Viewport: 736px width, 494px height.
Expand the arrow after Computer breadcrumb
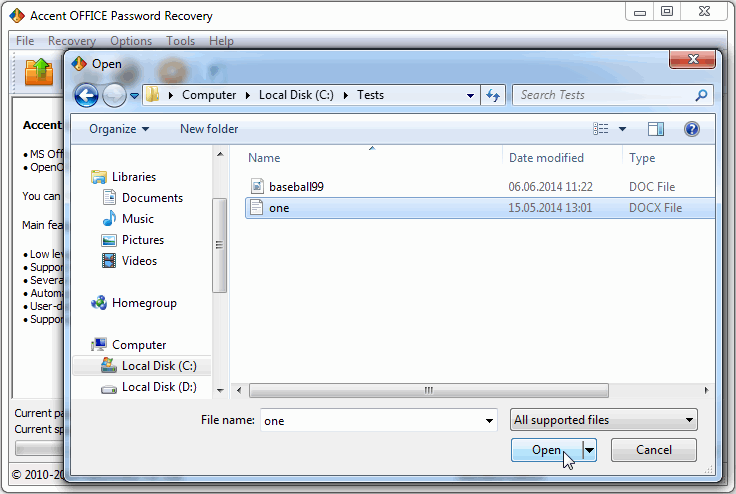[248, 95]
